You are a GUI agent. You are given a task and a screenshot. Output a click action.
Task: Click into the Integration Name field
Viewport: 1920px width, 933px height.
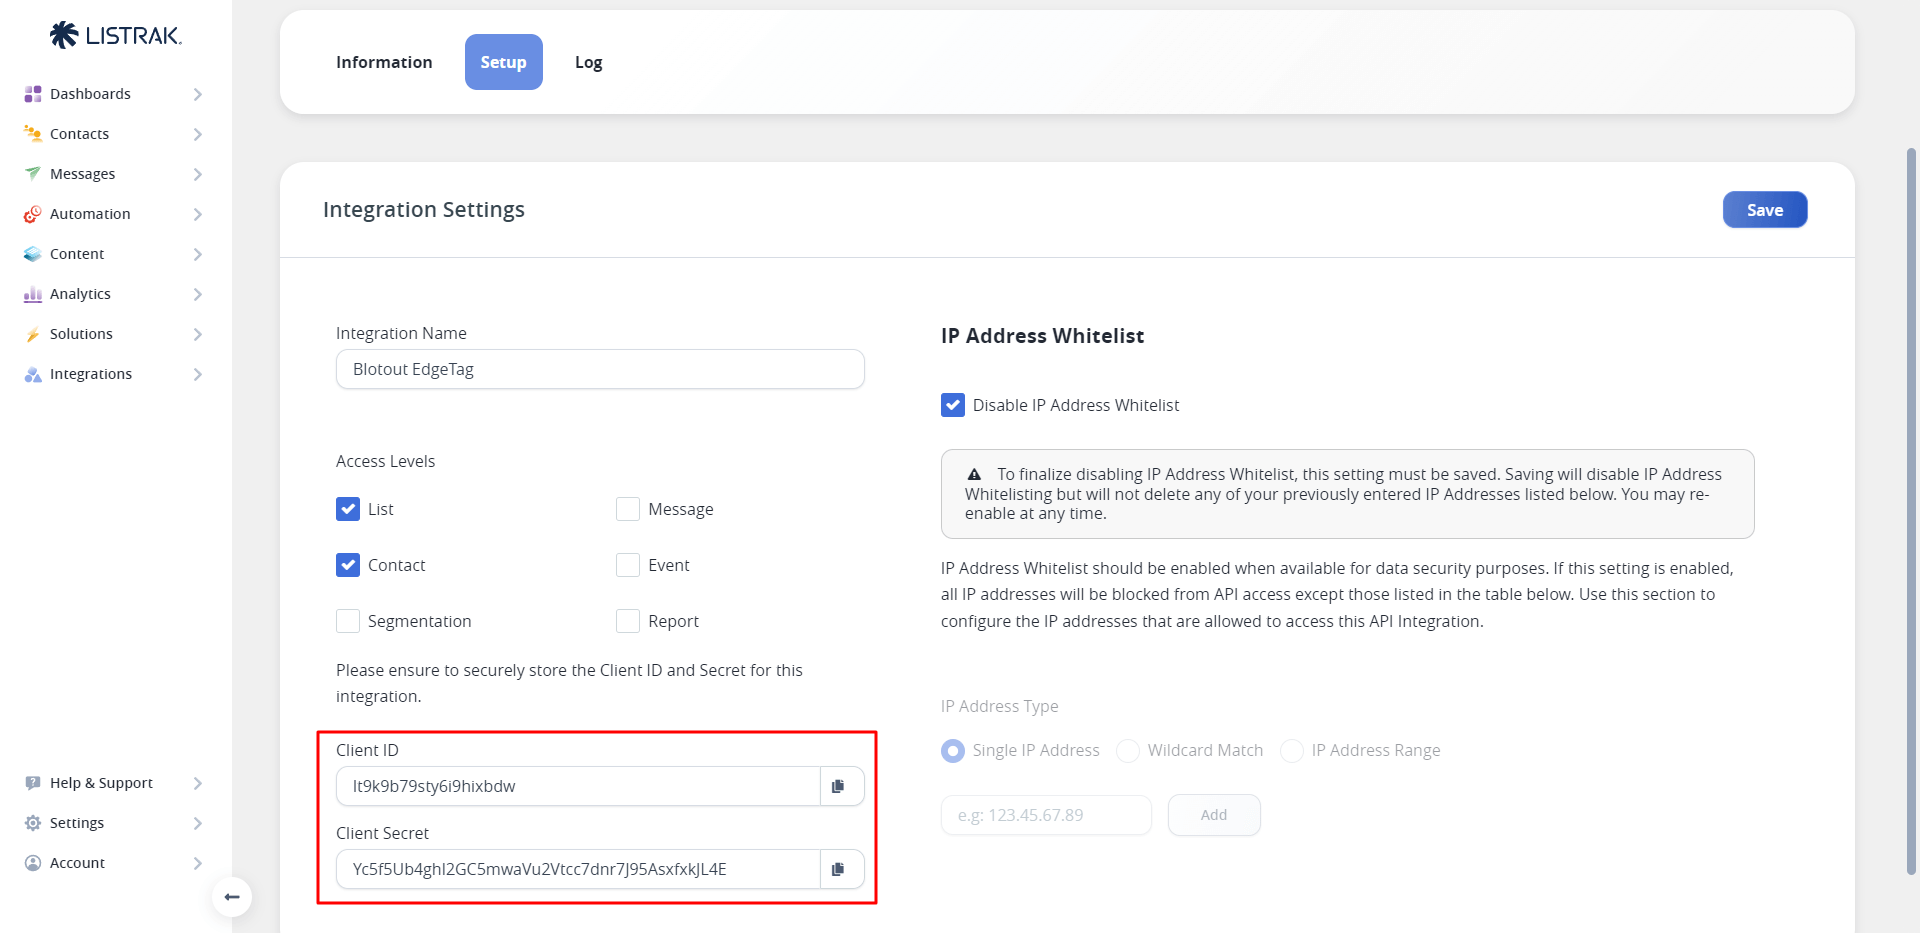click(600, 369)
